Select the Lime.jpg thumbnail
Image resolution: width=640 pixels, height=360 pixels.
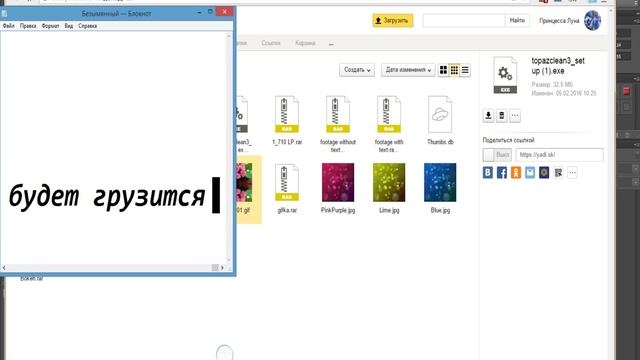(389, 182)
